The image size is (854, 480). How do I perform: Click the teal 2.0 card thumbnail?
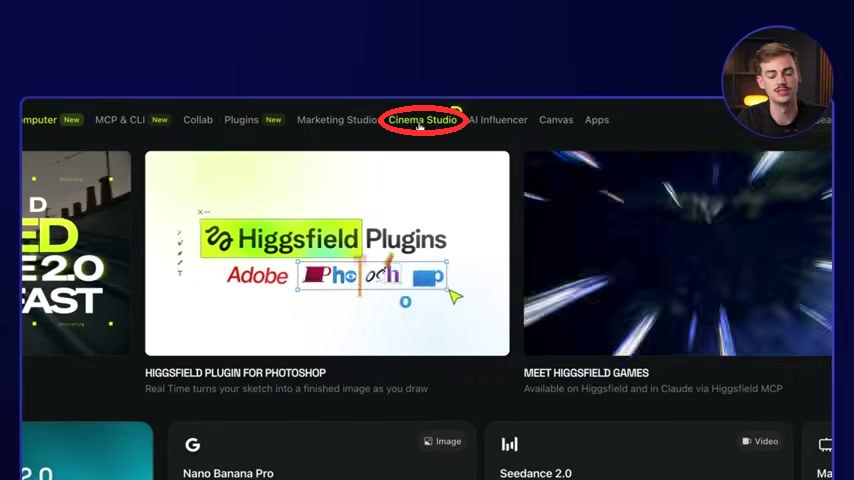[x=88, y=451]
